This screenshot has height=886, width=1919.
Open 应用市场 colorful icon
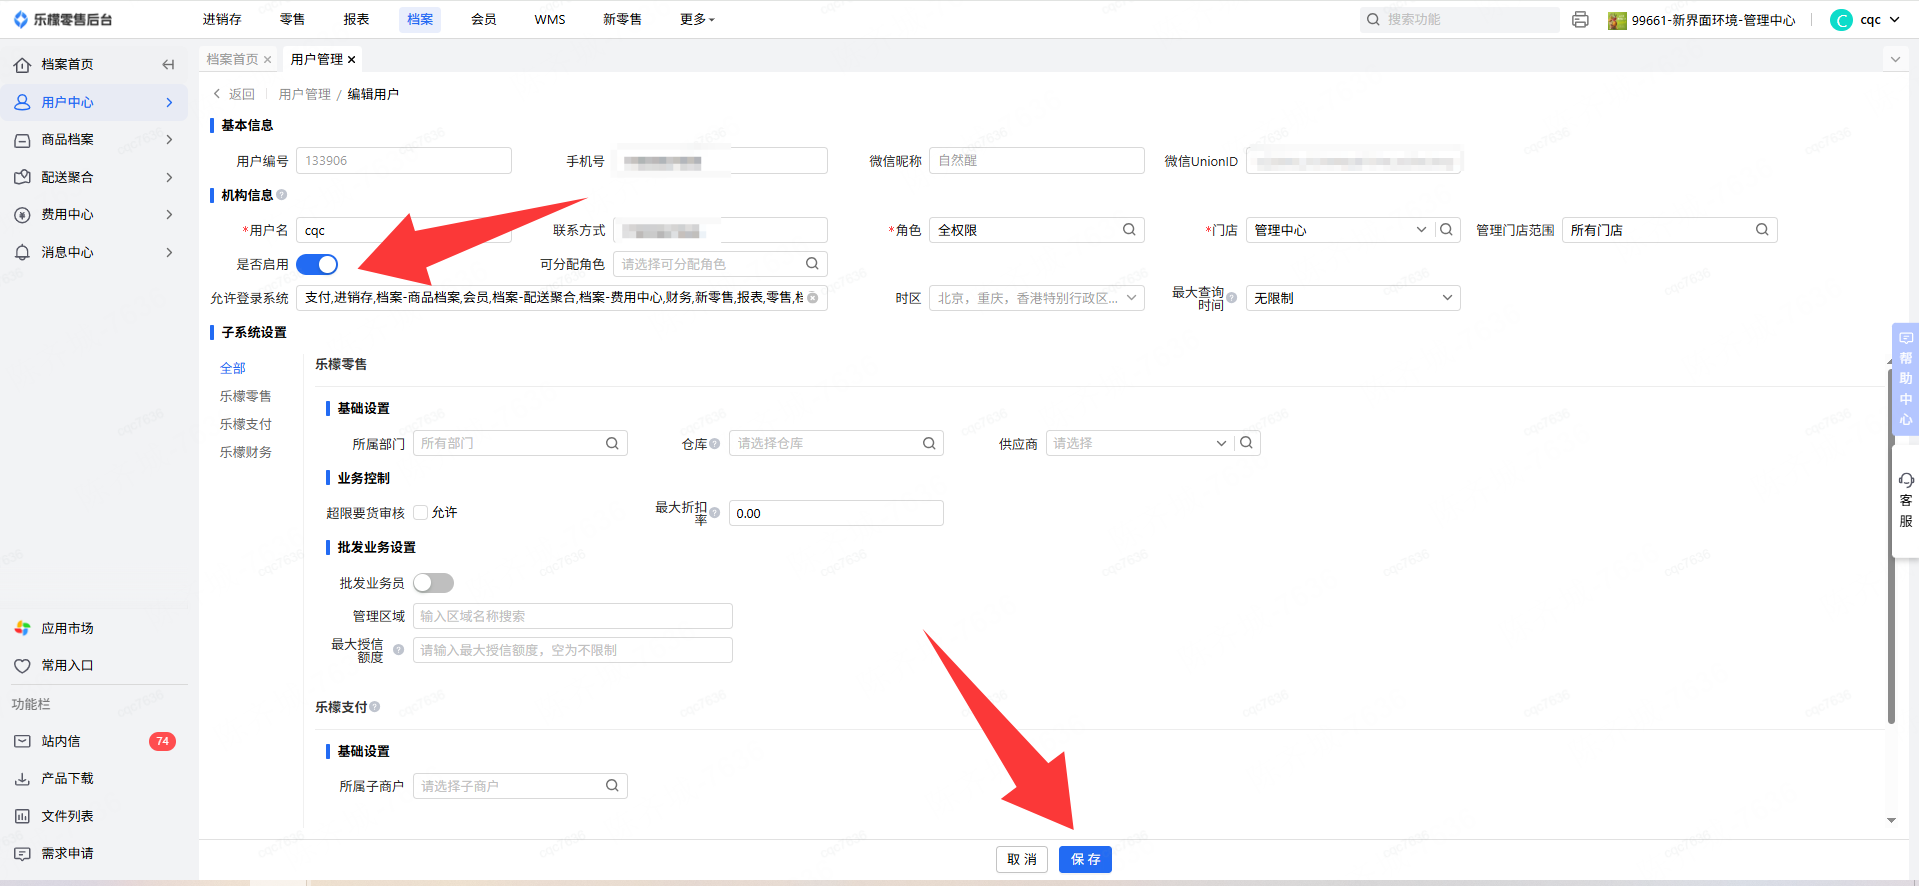tap(22, 628)
